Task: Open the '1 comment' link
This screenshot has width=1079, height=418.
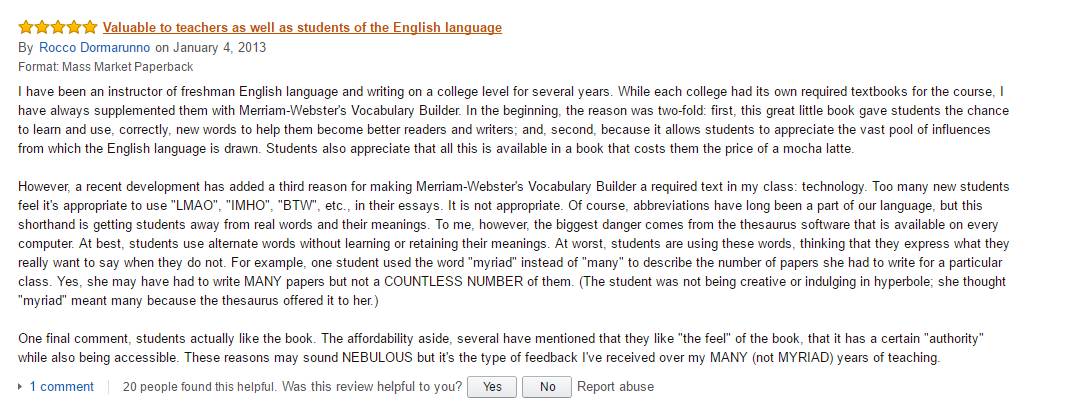Action: click(61, 387)
